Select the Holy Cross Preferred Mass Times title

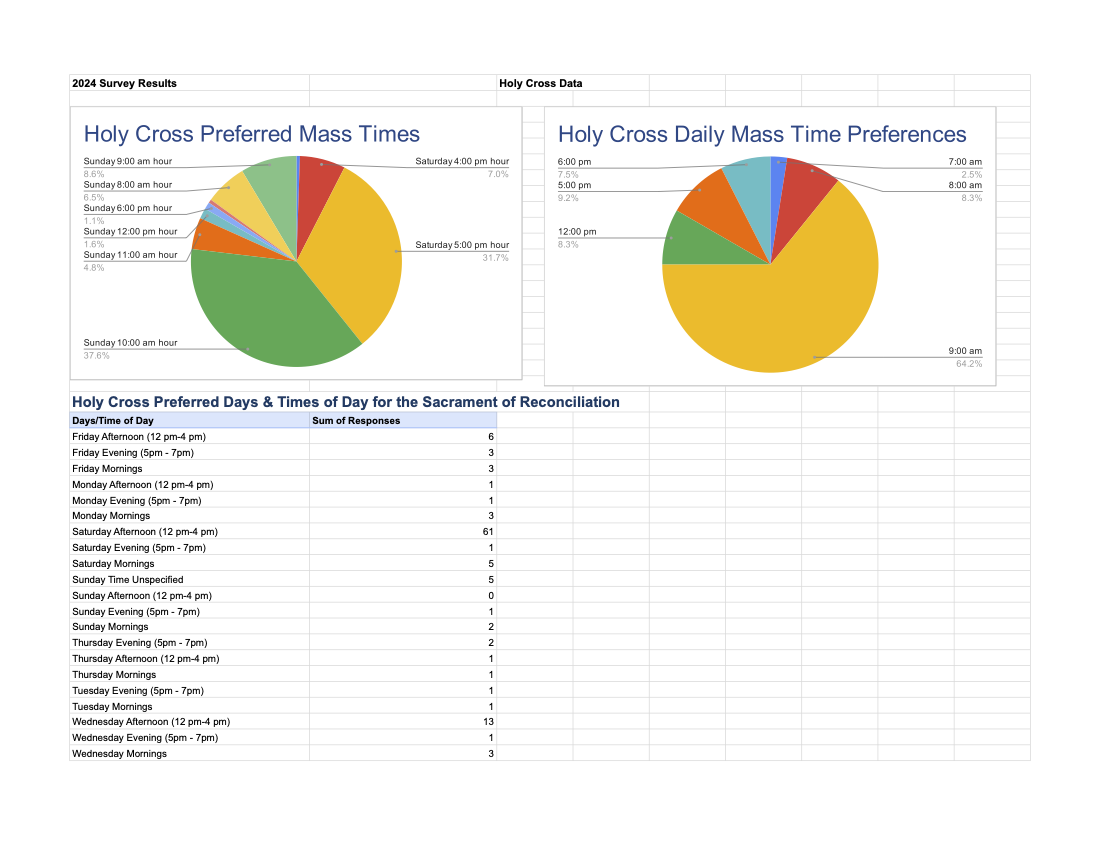pos(251,134)
